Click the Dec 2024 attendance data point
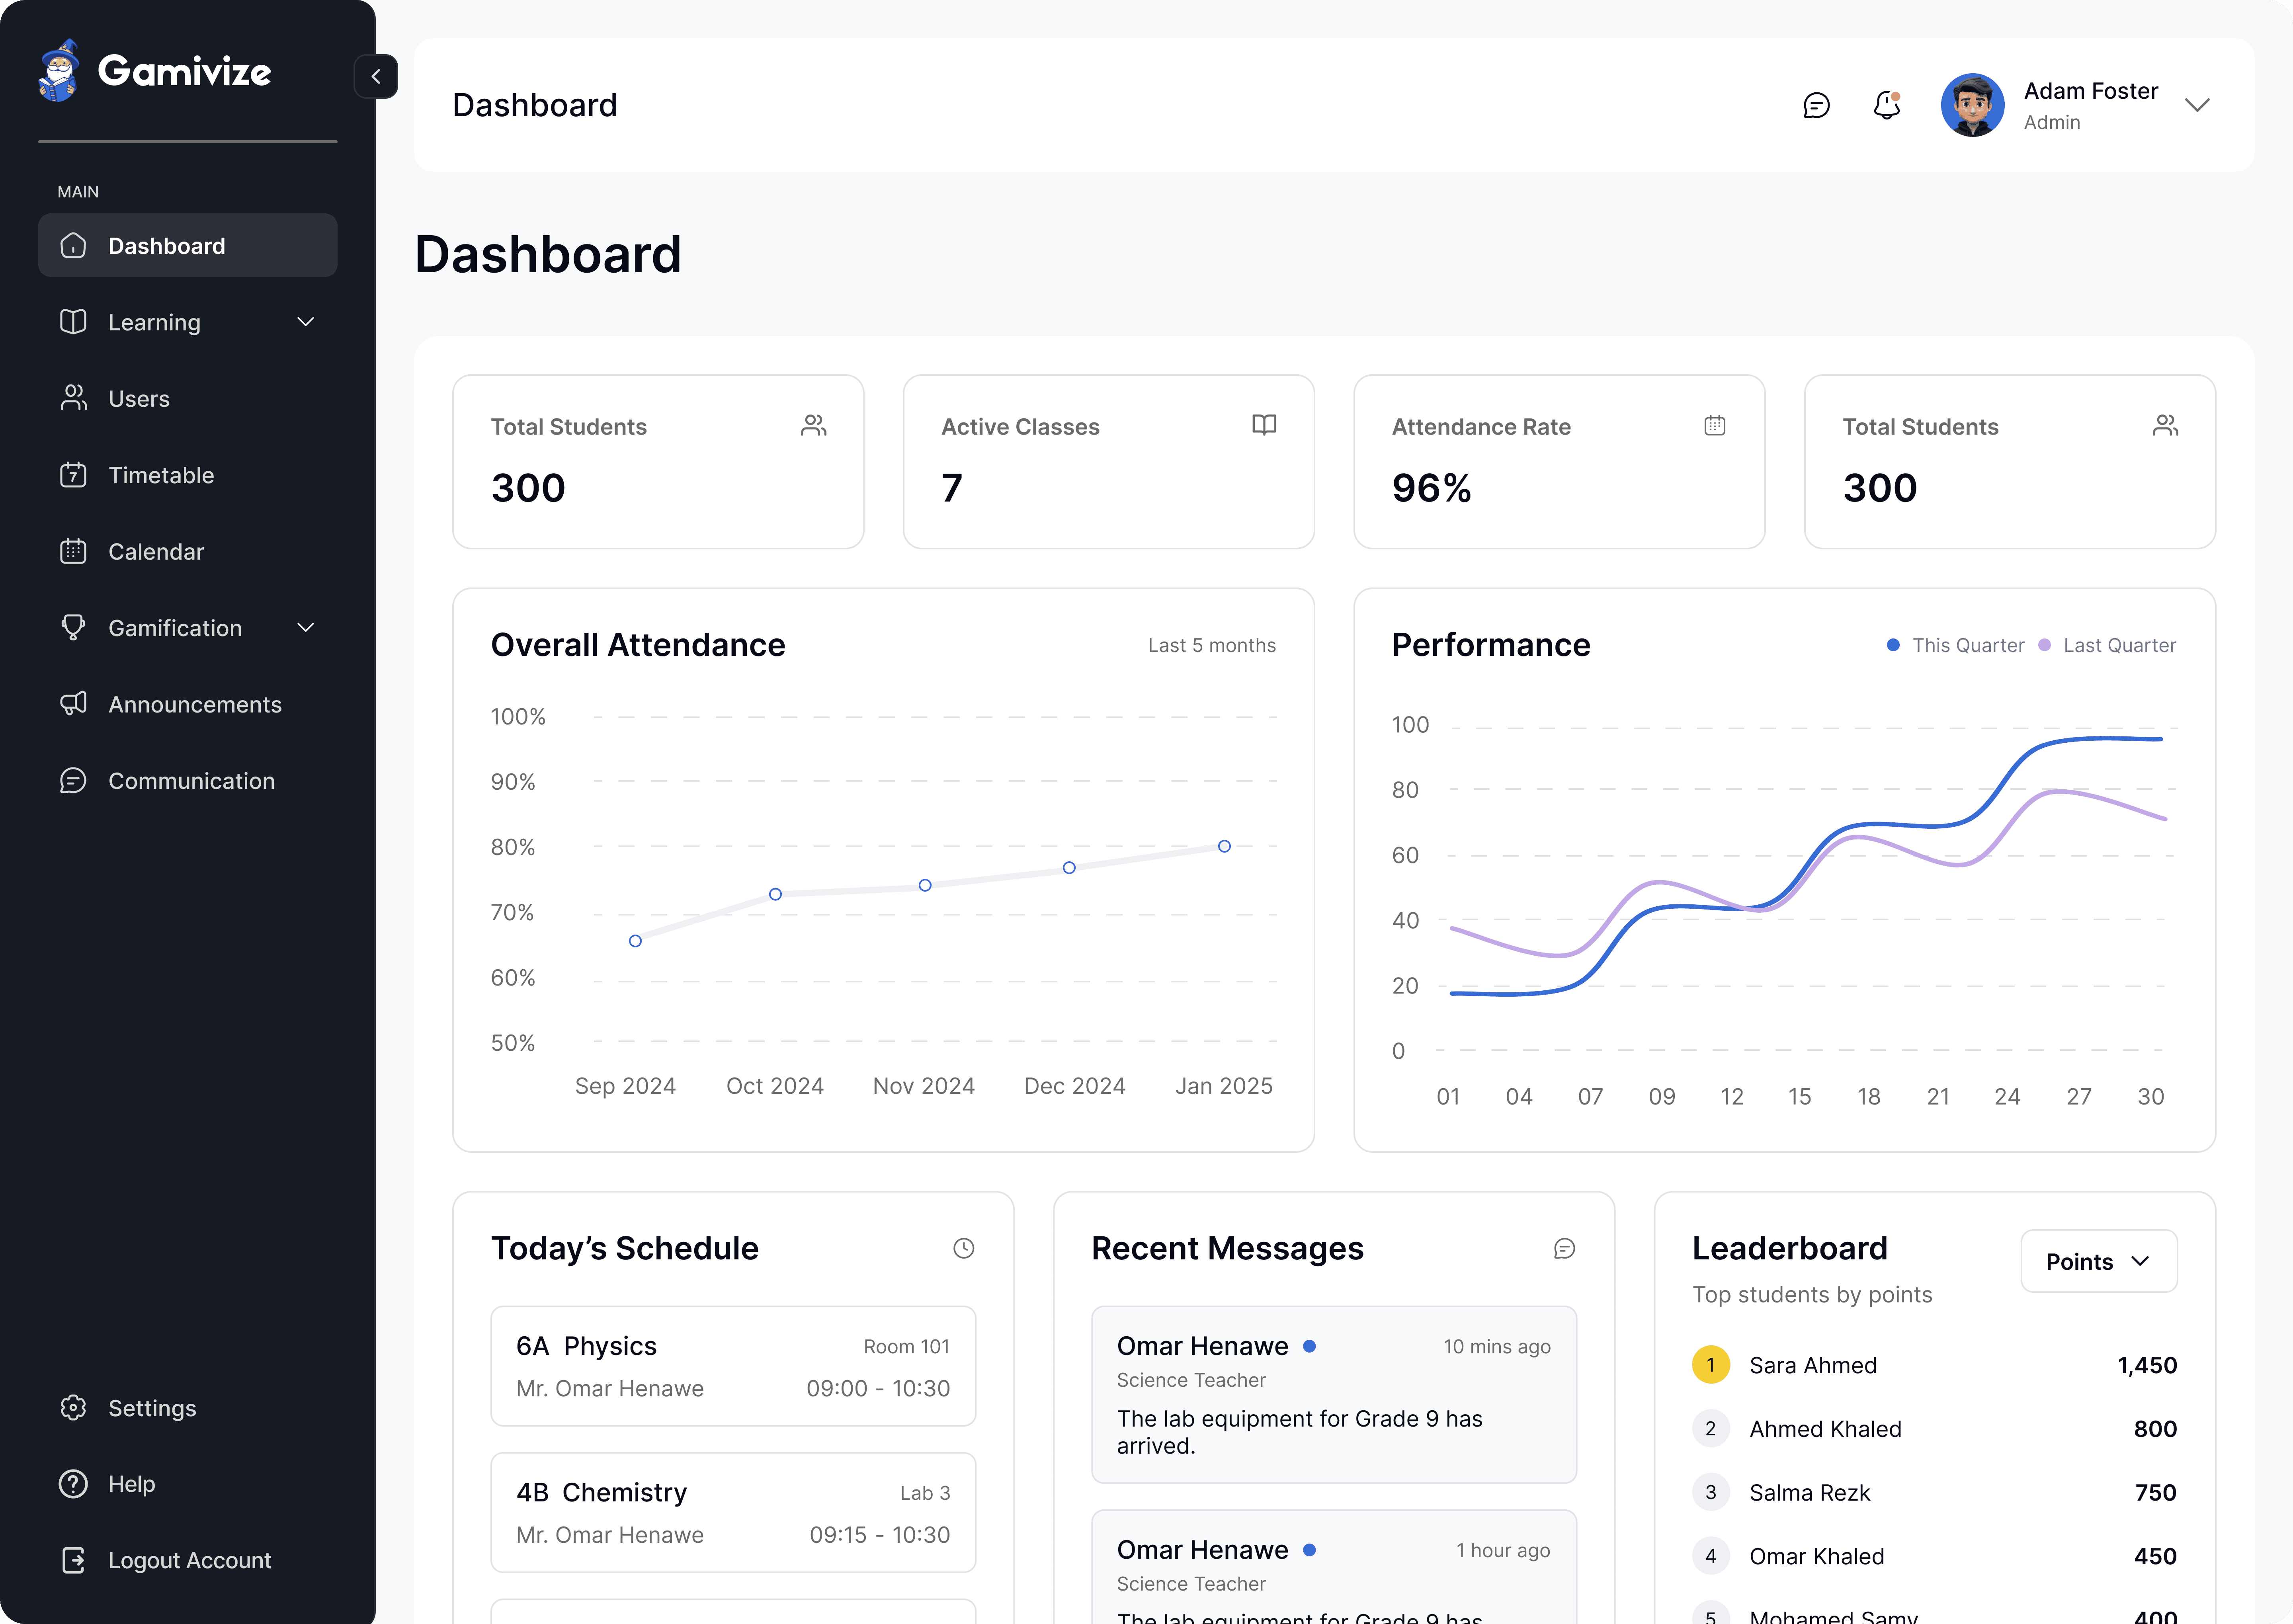The image size is (2293, 1624). tap(1069, 868)
